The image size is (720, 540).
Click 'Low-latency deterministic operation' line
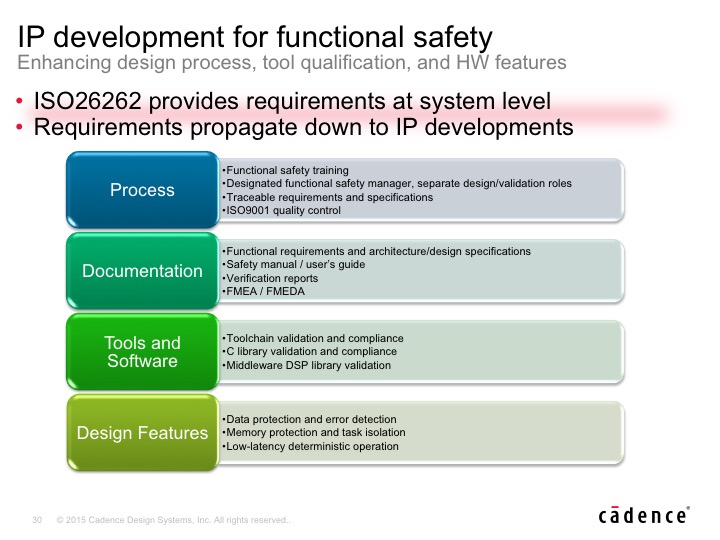click(310, 446)
